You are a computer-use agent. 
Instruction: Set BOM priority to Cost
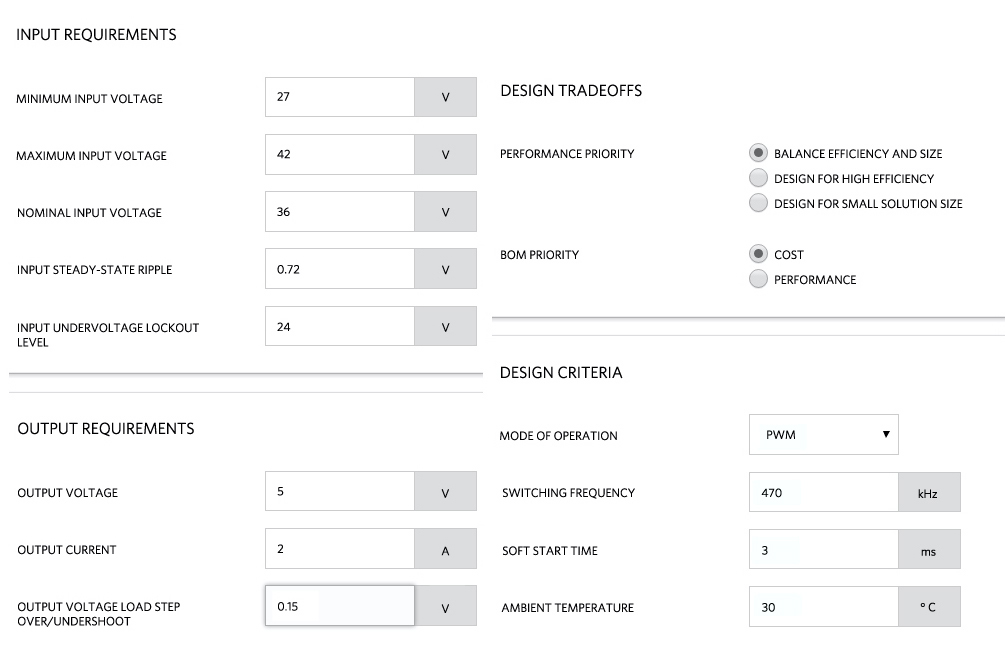coord(758,254)
